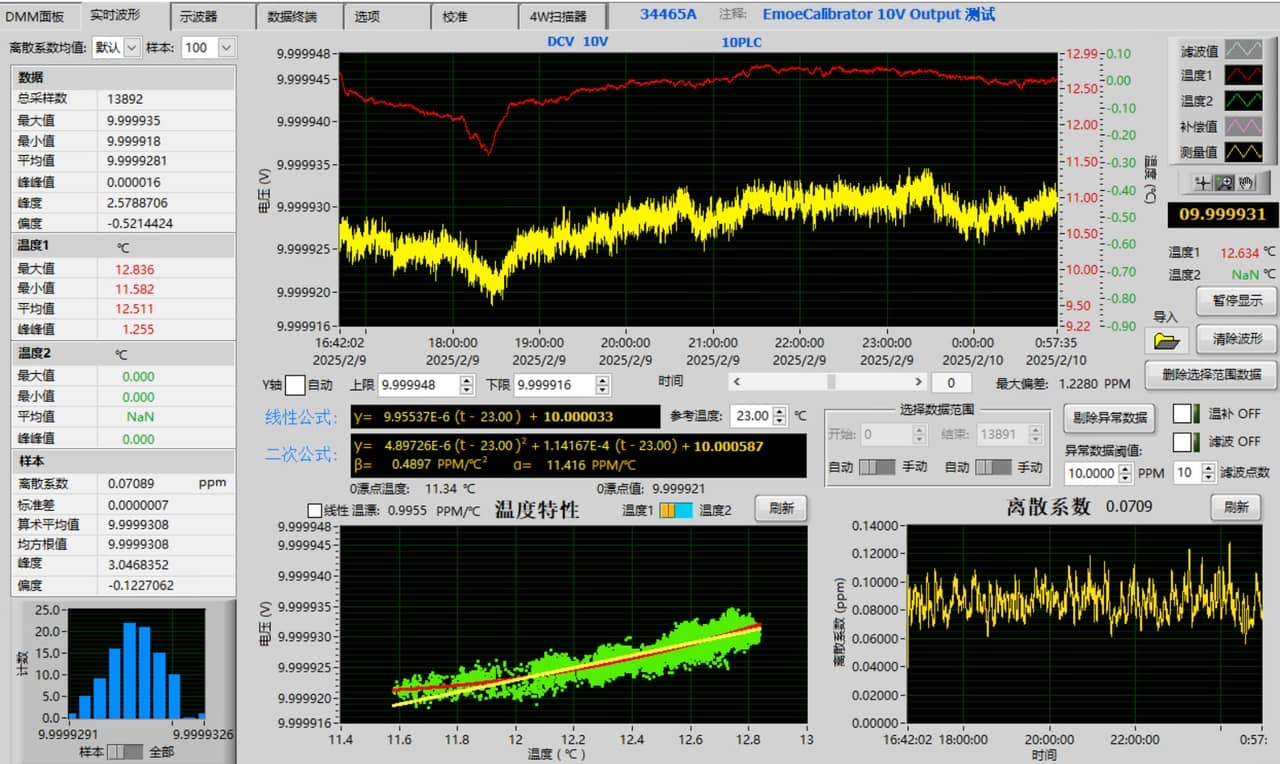Click the 滤波值 gray waveform legend icon
1280x764 pixels.
[x=1244, y=49]
